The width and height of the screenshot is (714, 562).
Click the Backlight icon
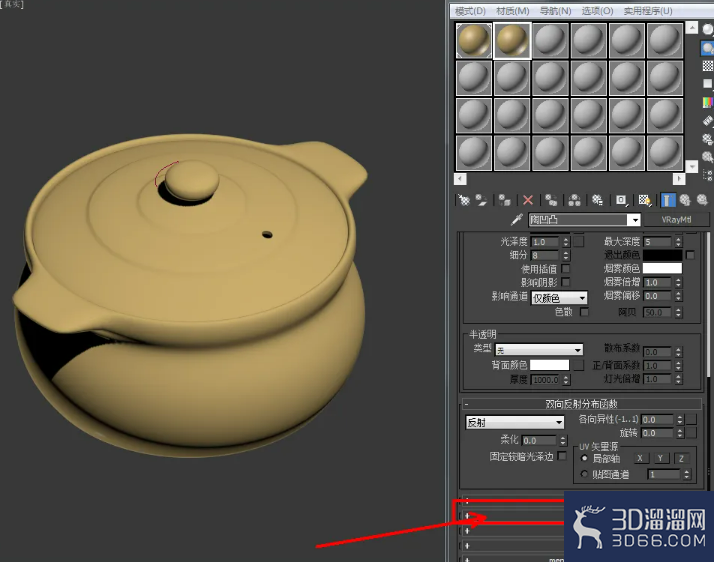coord(707,48)
